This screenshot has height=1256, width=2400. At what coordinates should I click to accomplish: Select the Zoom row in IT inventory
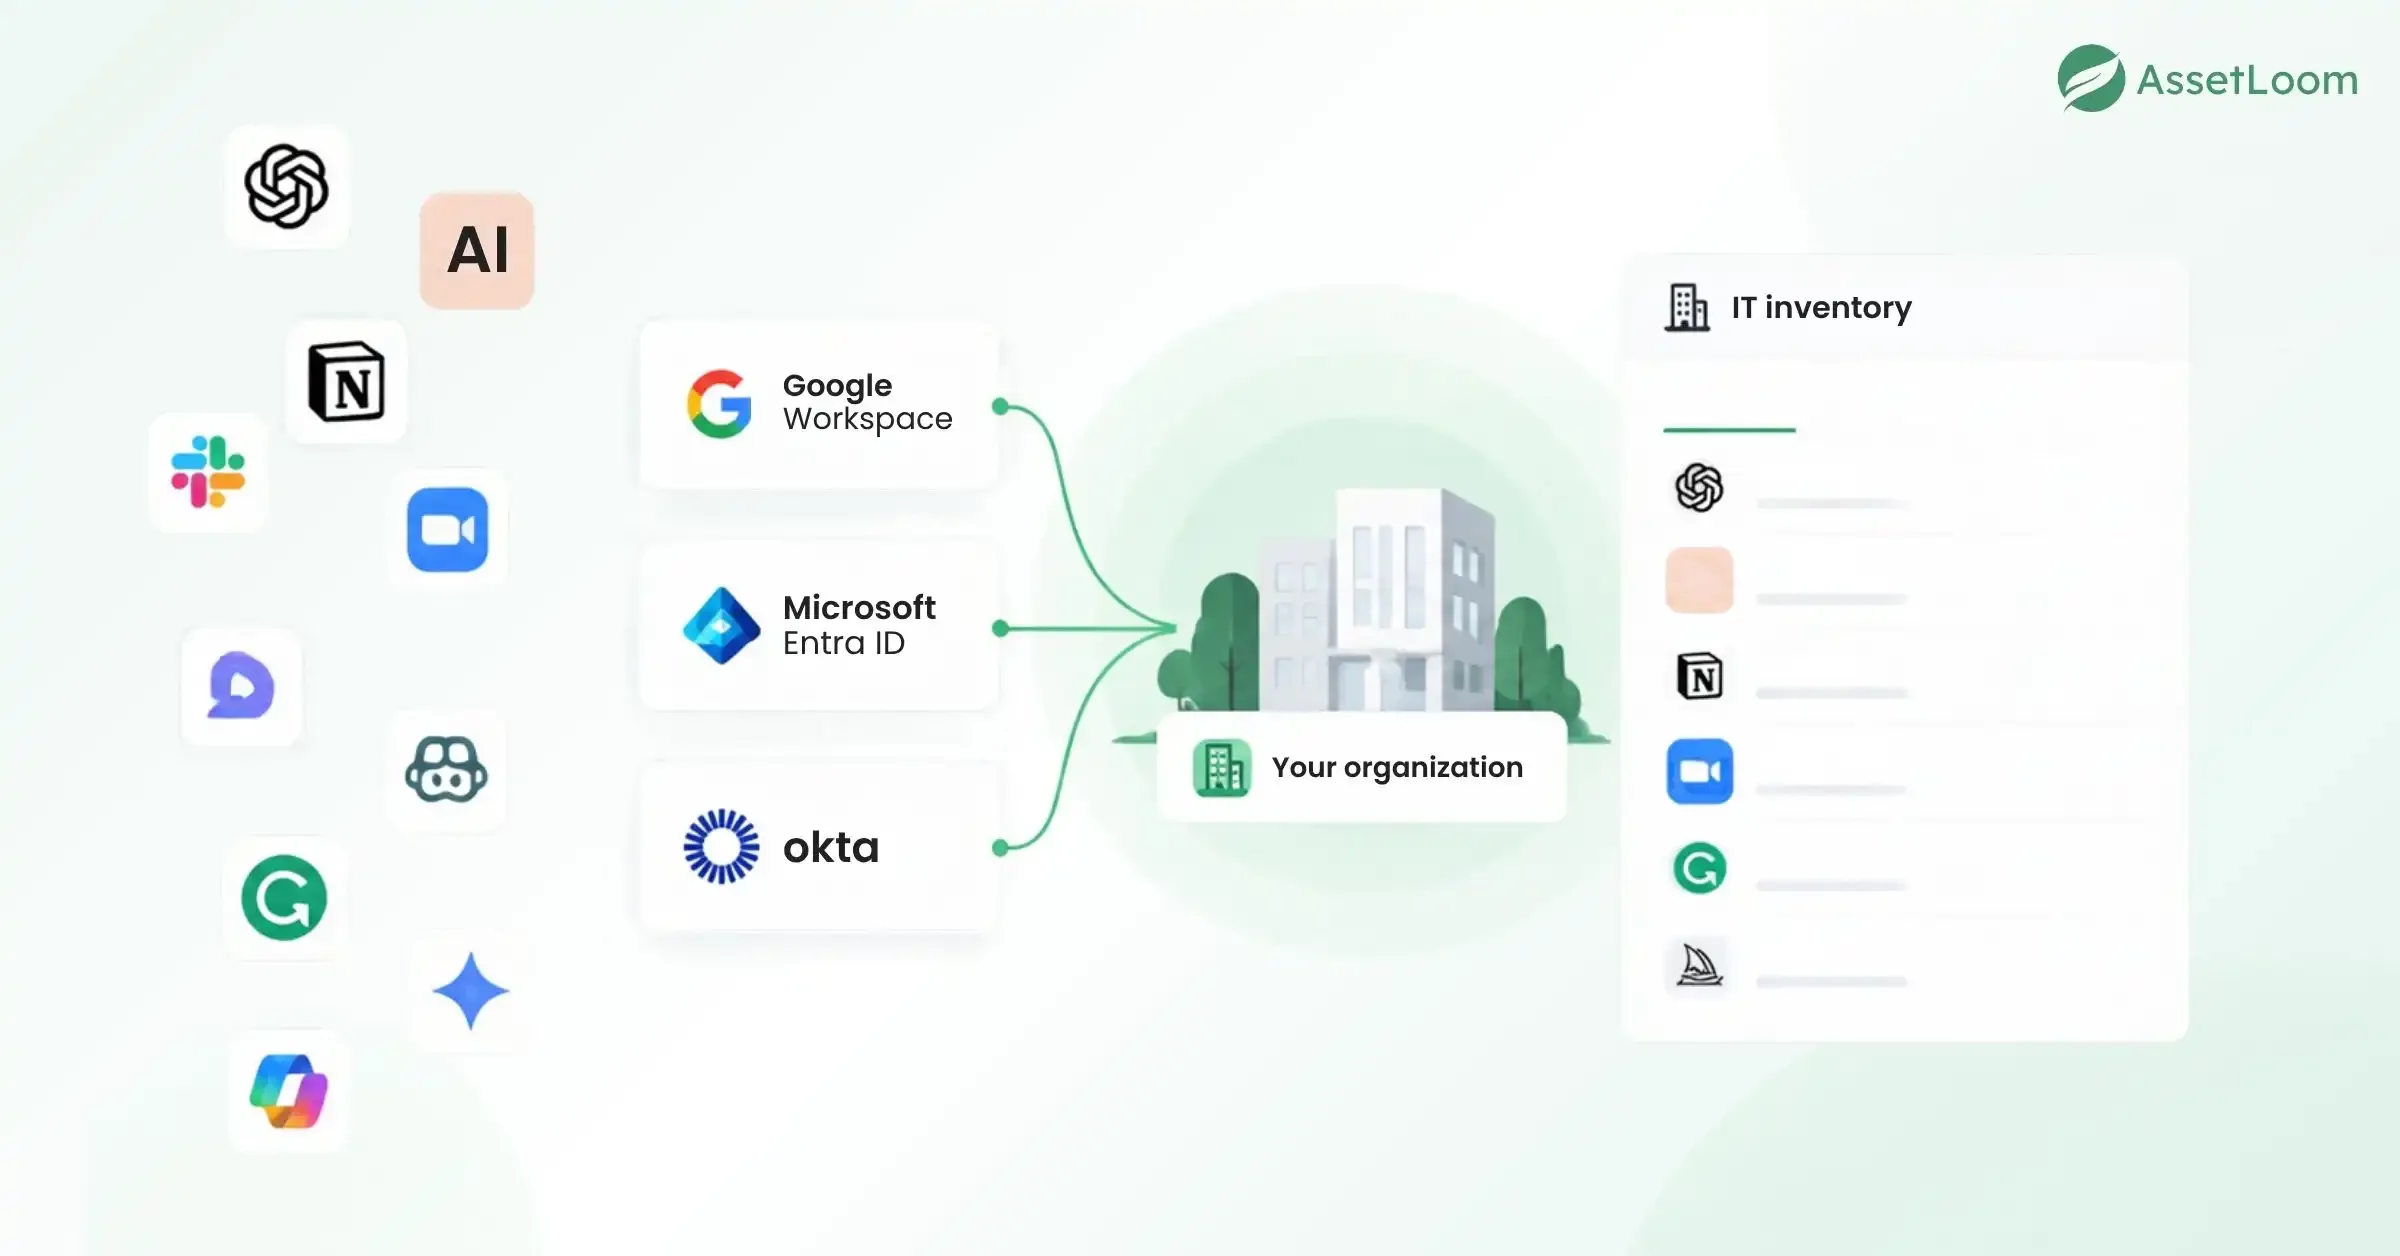pos(1905,772)
